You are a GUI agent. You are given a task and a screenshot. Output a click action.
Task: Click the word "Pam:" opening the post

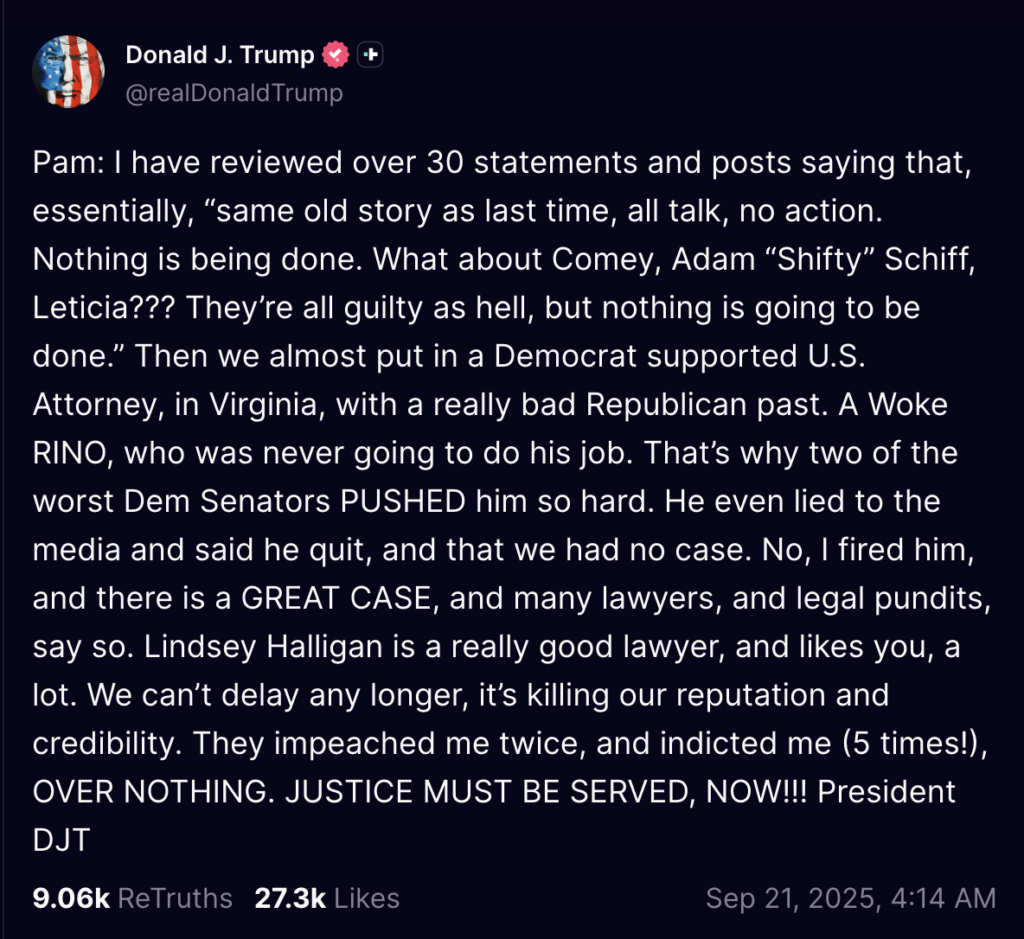tap(69, 163)
